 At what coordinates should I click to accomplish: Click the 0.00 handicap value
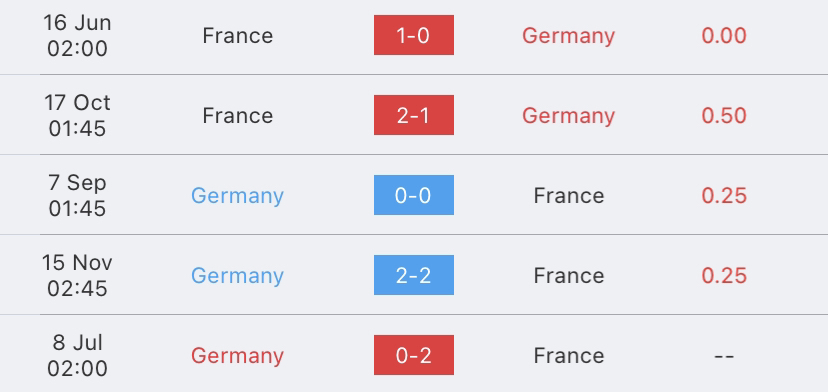point(724,35)
